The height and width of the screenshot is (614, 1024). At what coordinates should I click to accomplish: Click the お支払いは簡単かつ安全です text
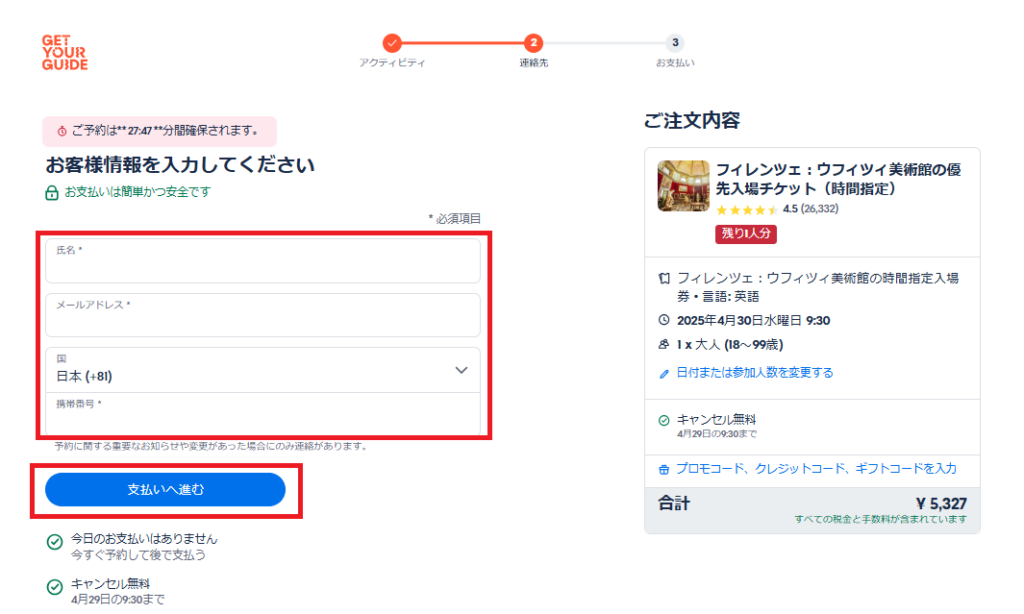(138, 192)
